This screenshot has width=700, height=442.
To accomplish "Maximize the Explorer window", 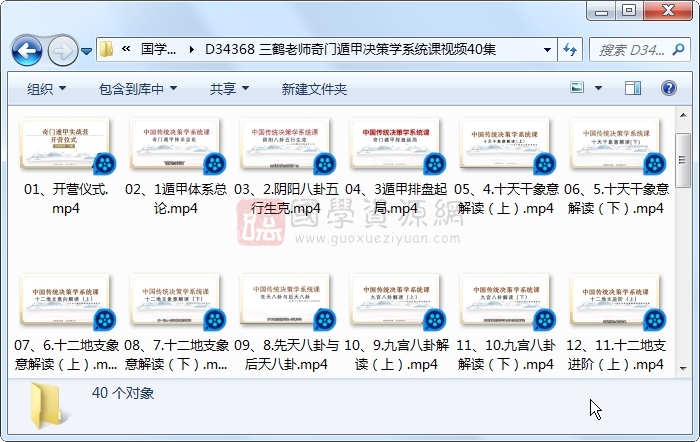I will point(629,10).
